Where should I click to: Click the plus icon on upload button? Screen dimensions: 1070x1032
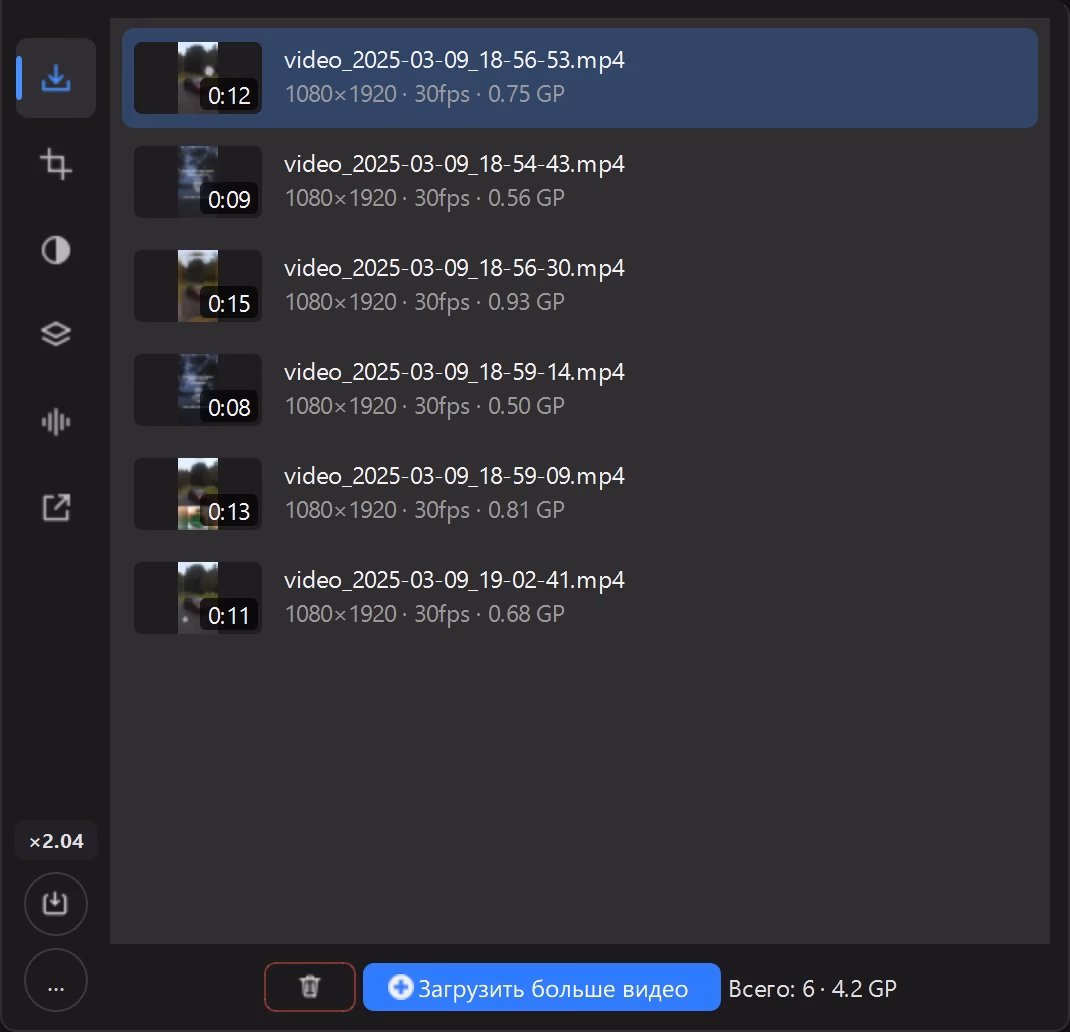tap(401, 987)
